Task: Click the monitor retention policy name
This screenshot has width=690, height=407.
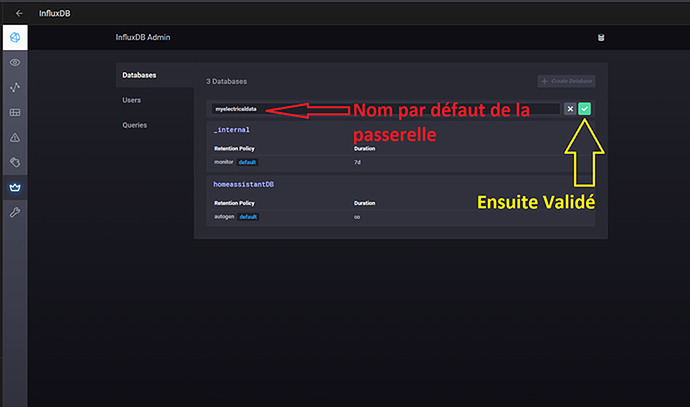Action: 224,162
